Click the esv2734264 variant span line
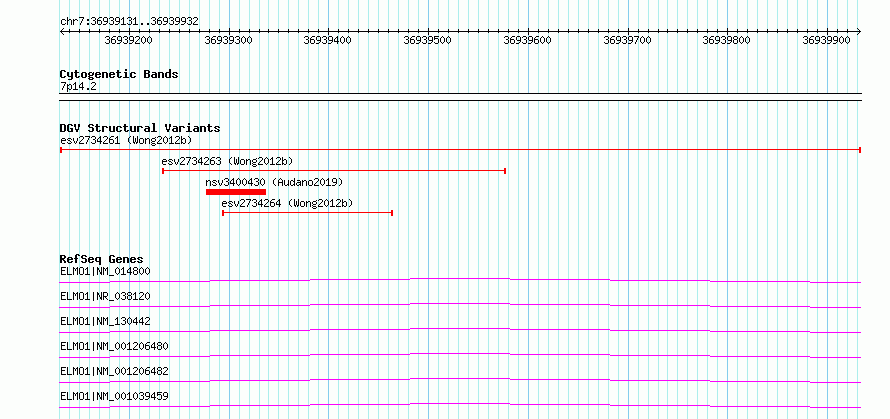 [308, 213]
